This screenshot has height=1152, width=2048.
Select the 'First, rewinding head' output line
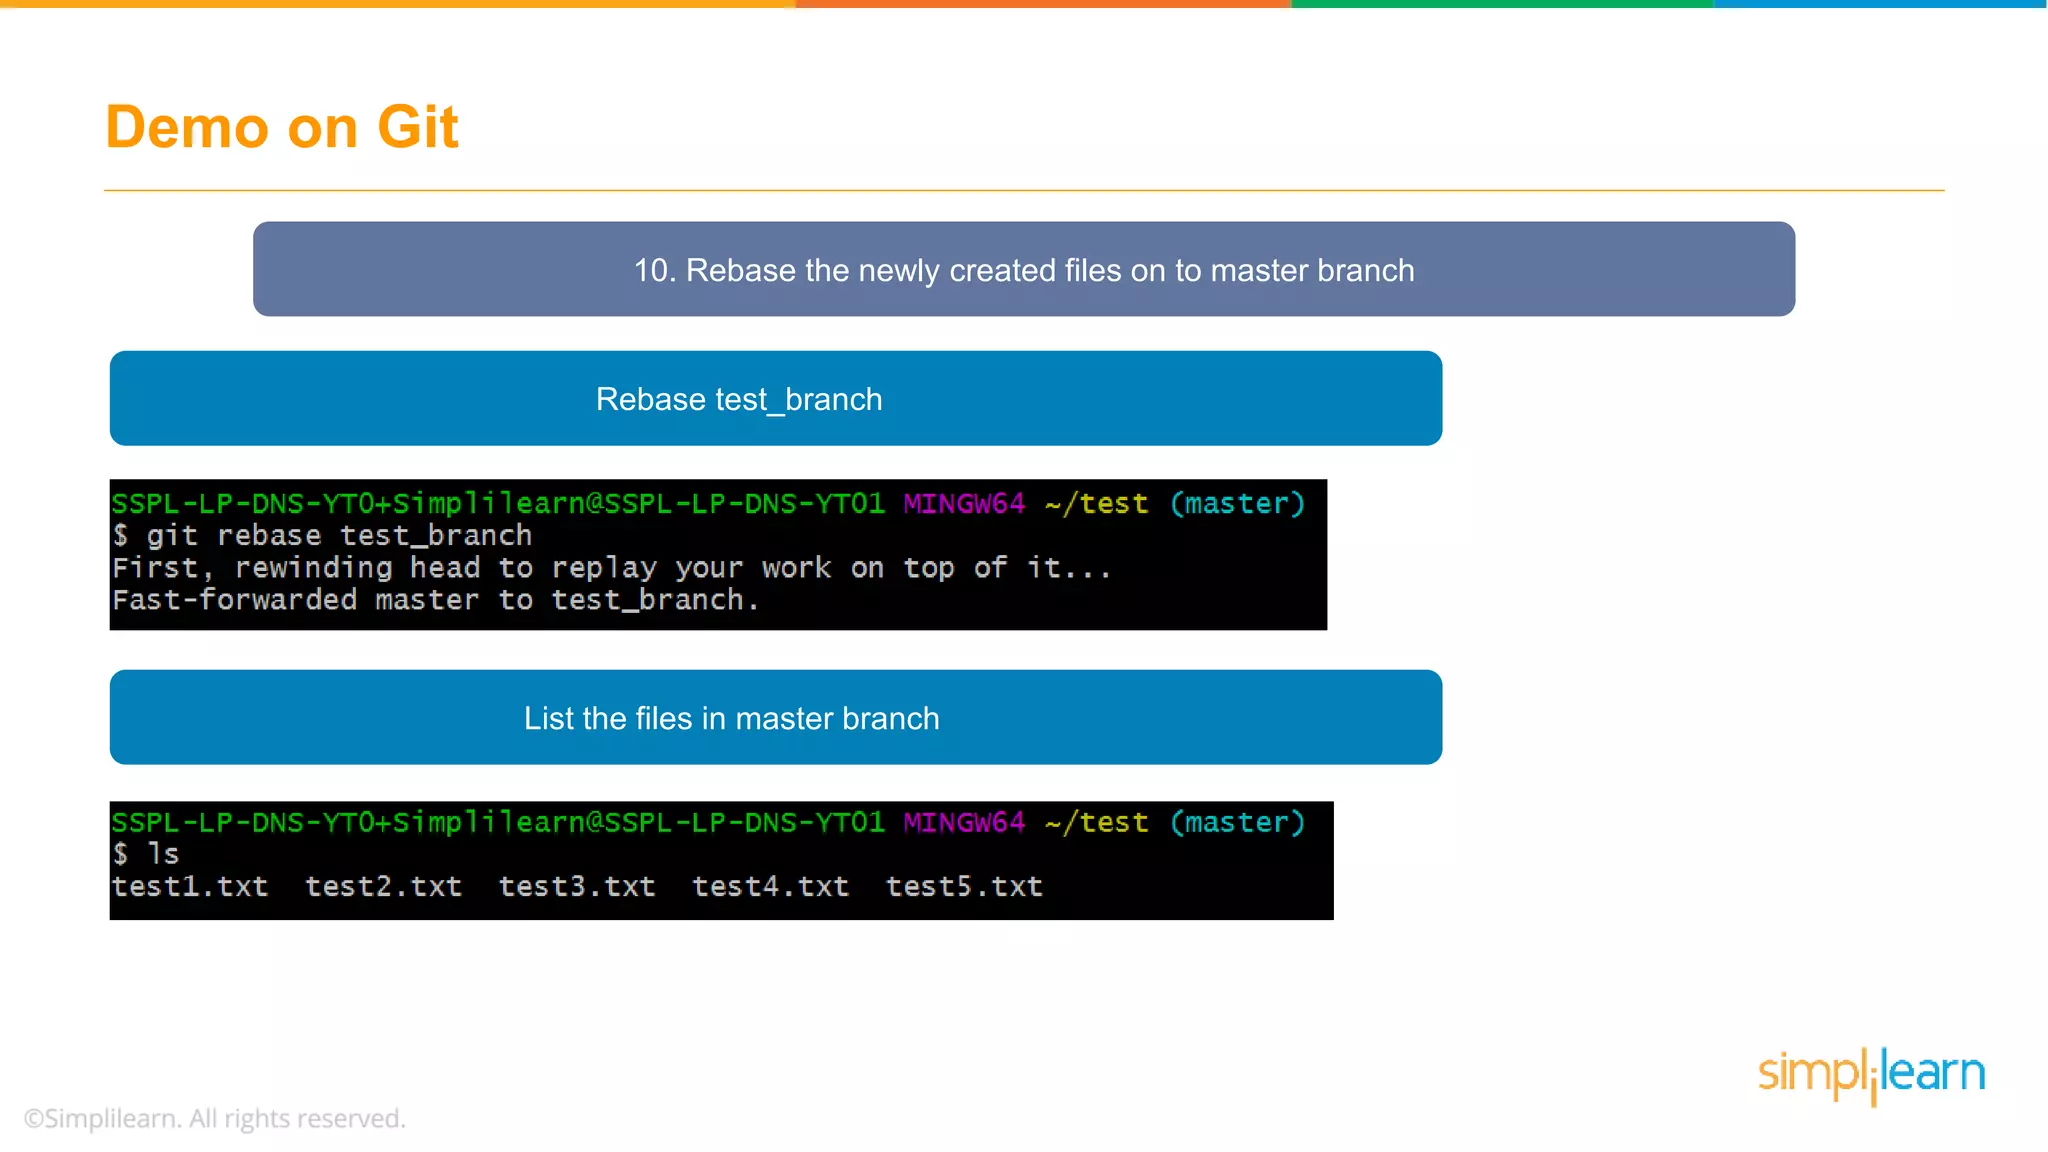[612, 568]
